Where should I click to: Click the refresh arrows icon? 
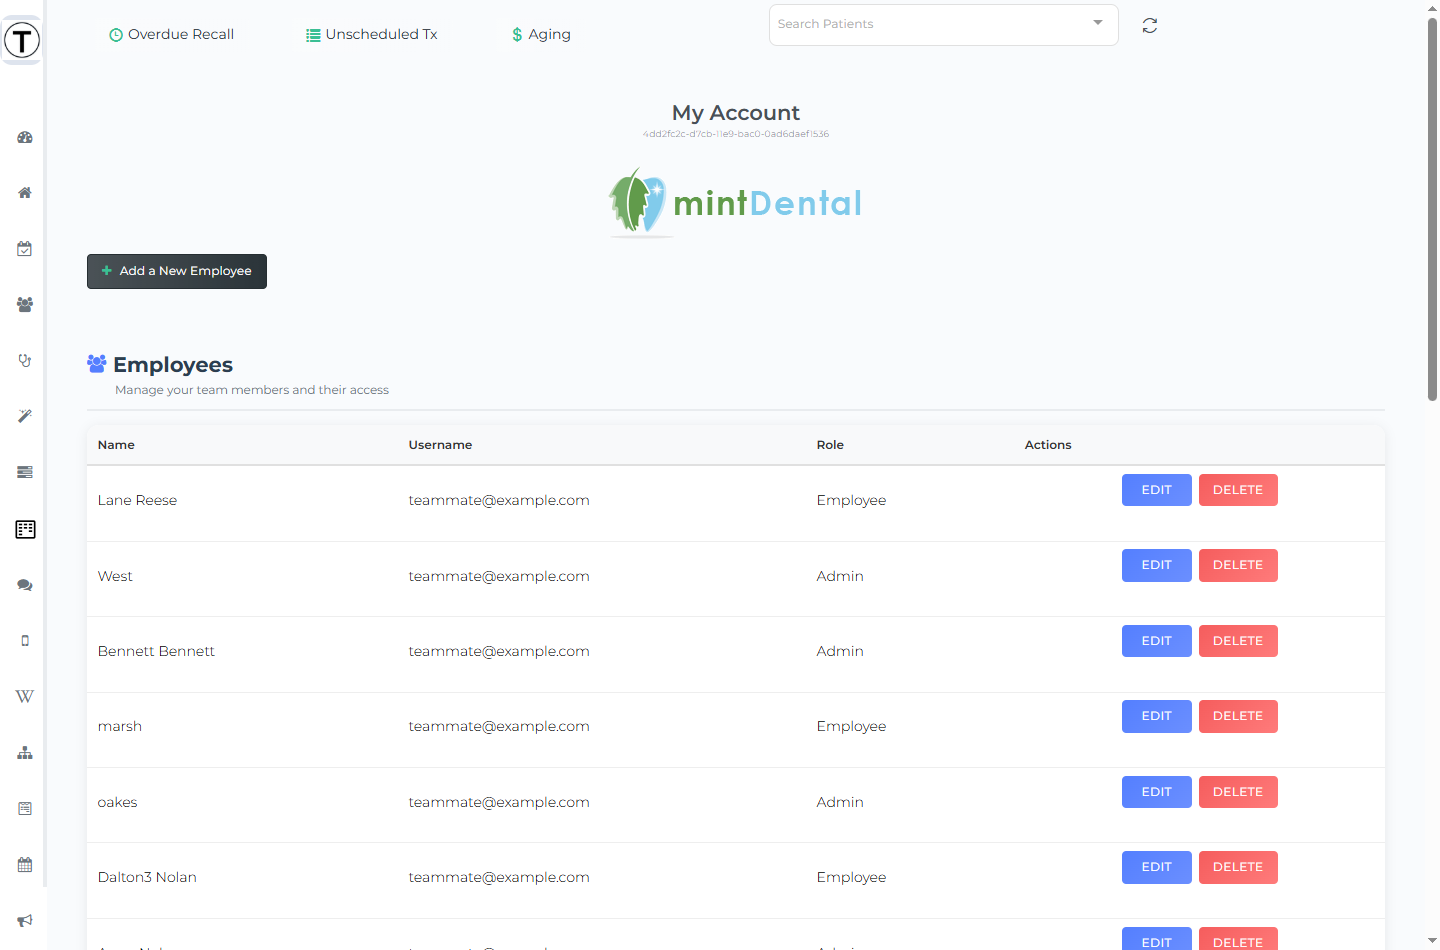pyautogui.click(x=1150, y=26)
